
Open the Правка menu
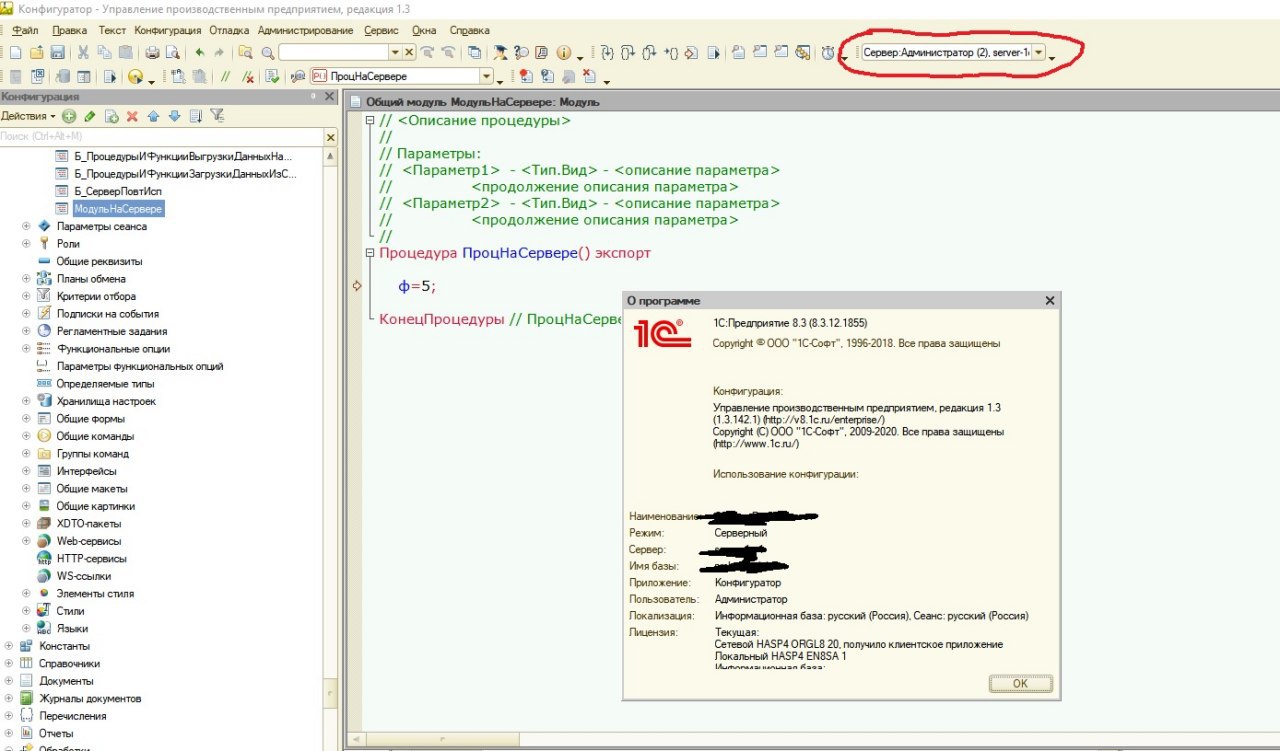coord(69,30)
